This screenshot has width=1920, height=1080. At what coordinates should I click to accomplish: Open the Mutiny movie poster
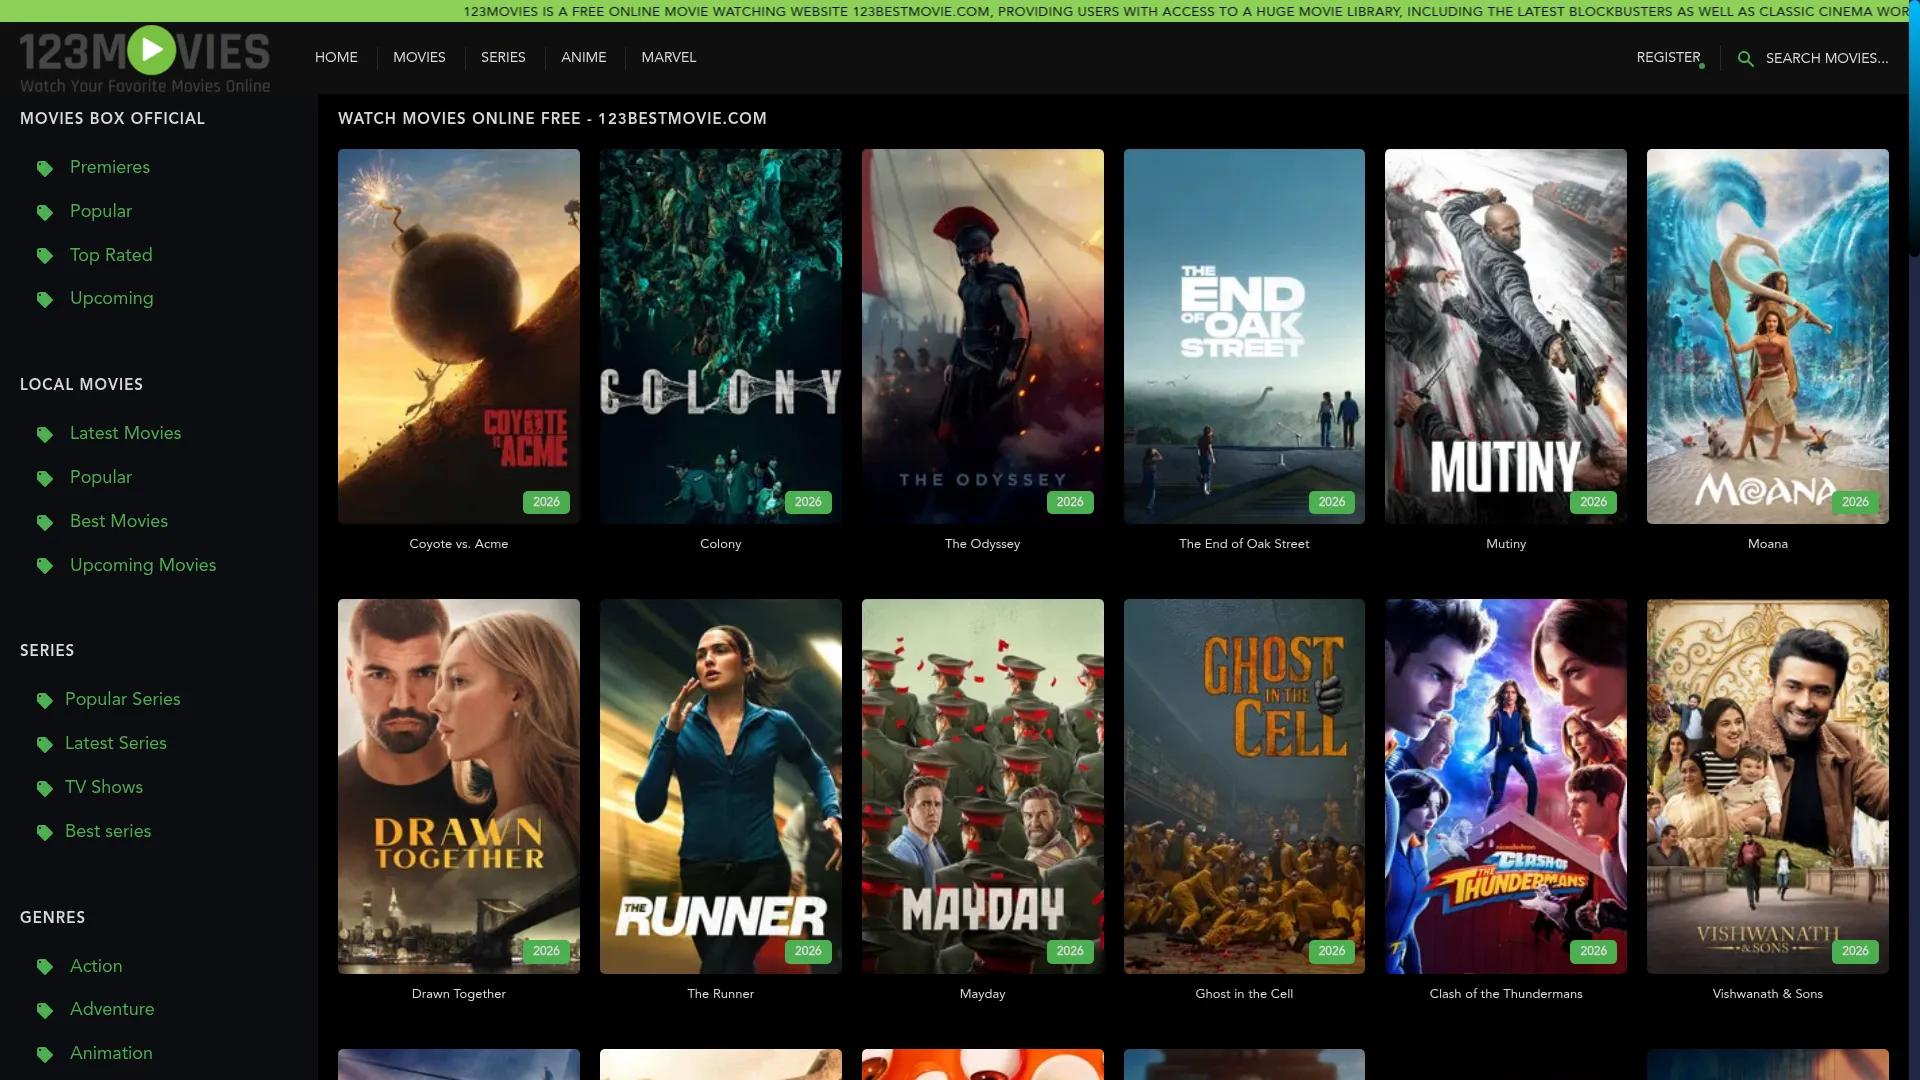(1506, 336)
